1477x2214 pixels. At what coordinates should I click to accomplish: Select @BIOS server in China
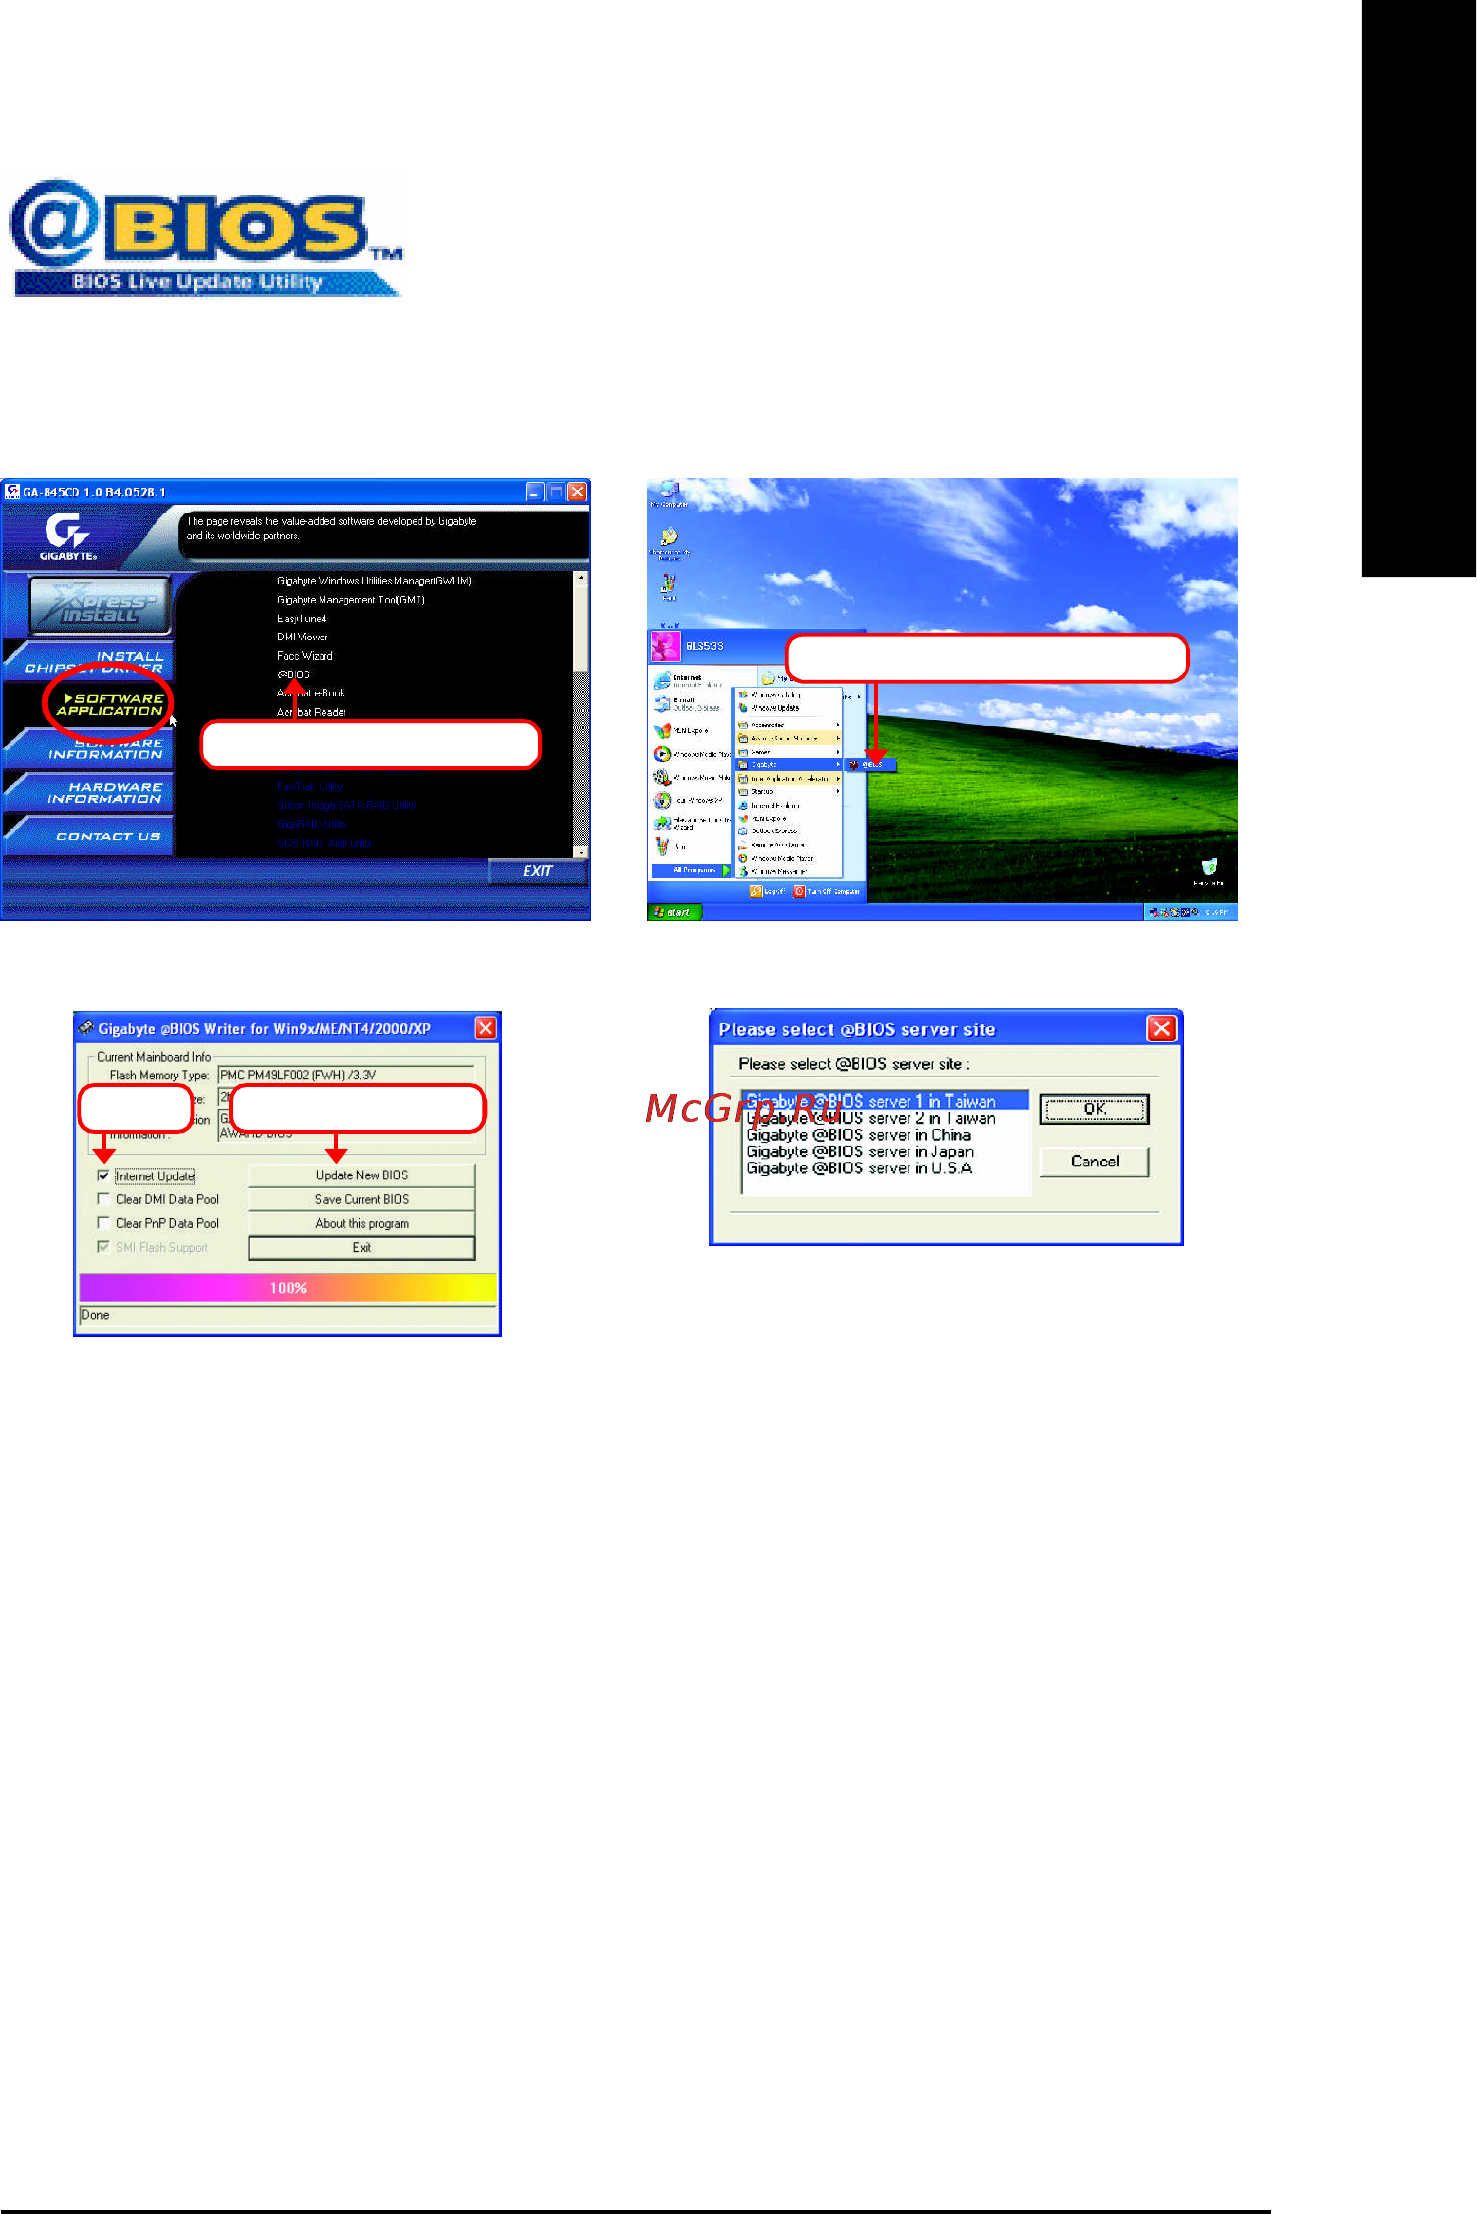[x=859, y=1135]
